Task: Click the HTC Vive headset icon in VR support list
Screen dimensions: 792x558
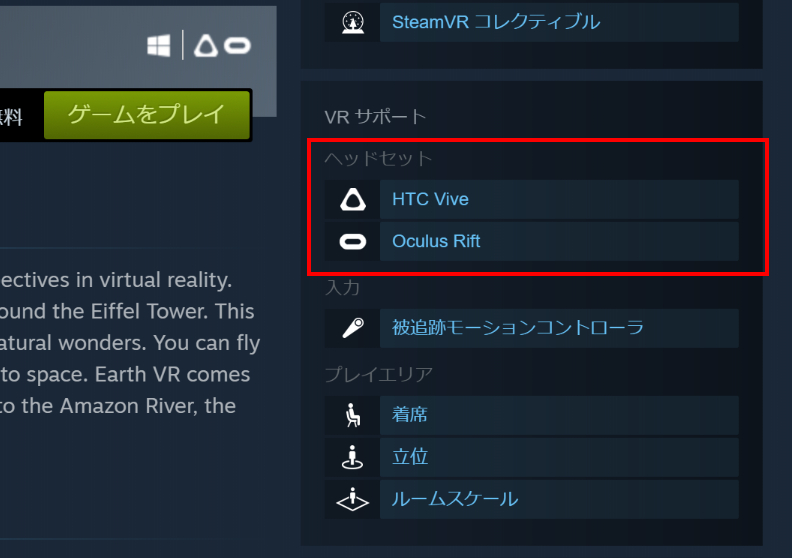Action: click(353, 199)
